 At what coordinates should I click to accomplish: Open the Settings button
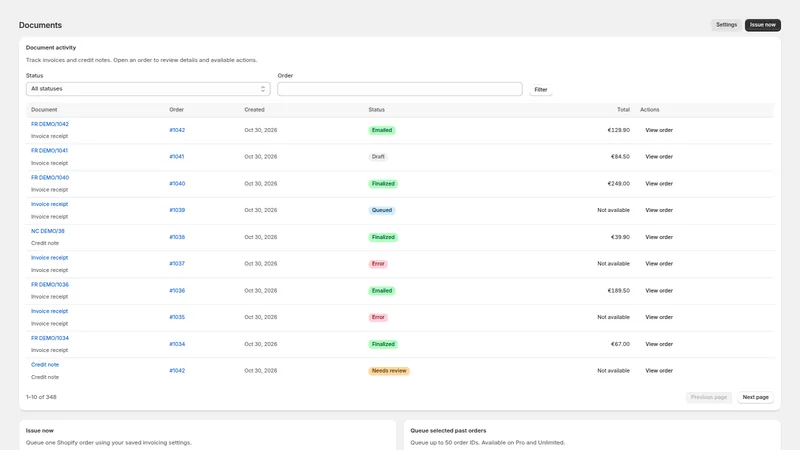[x=726, y=24]
